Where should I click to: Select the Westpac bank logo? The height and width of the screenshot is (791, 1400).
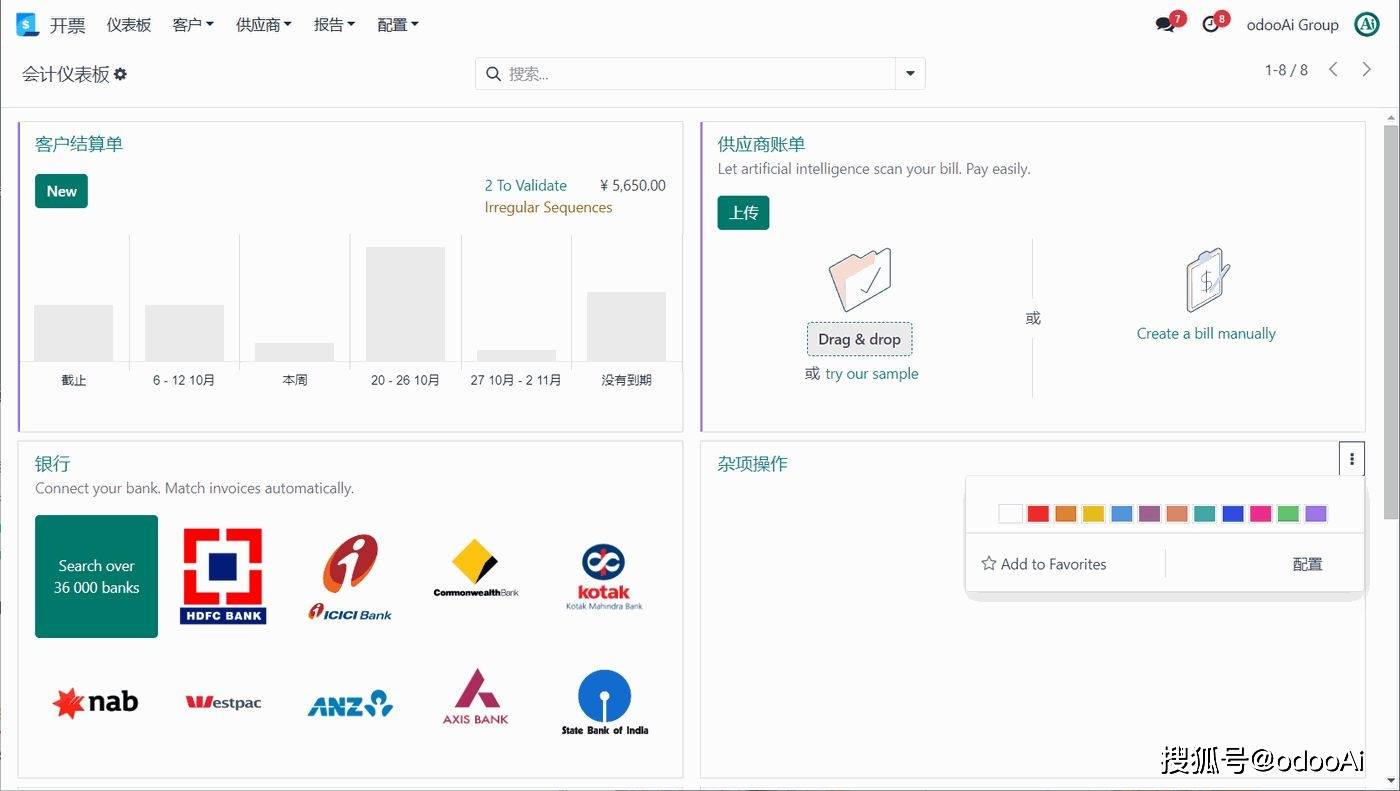[223, 703]
